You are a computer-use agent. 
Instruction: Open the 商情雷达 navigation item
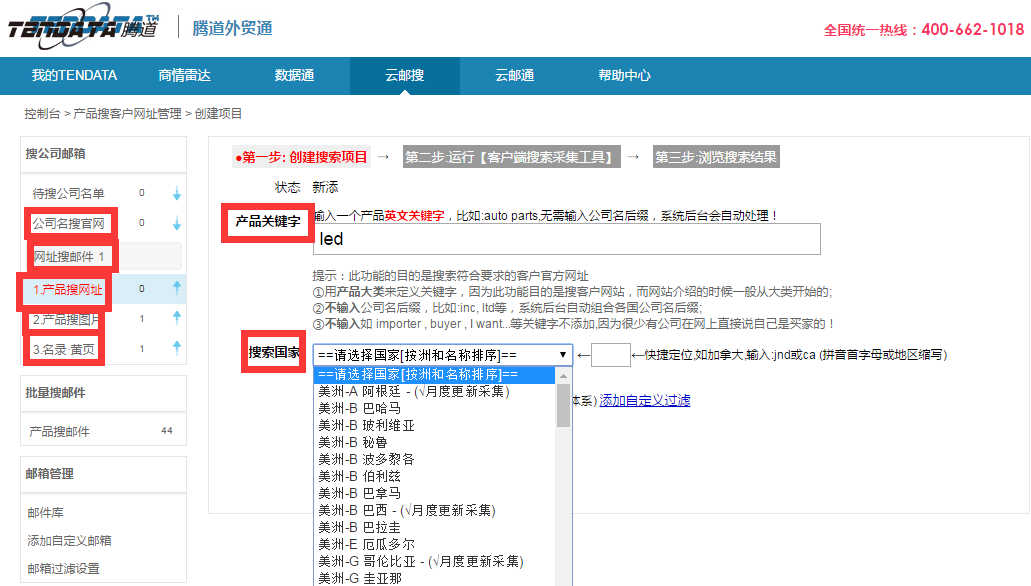(185, 75)
